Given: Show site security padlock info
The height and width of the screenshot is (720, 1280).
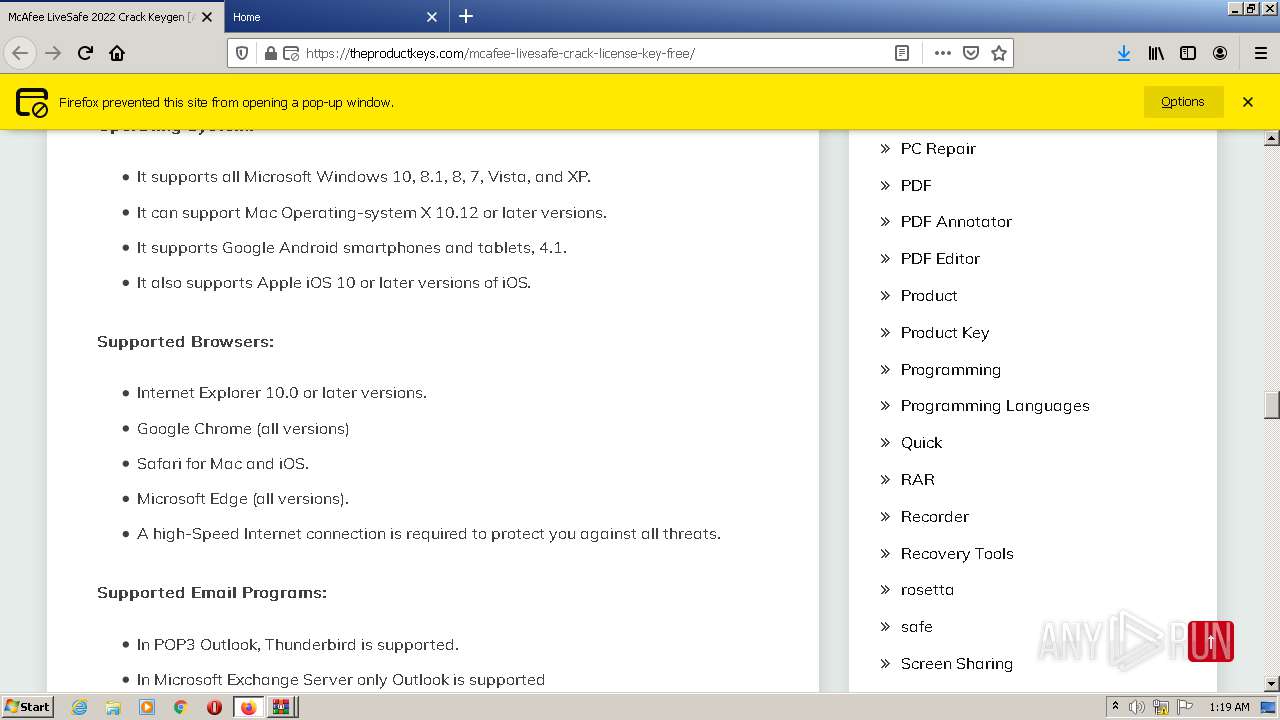Looking at the screenshot, I should pos(270,53).
